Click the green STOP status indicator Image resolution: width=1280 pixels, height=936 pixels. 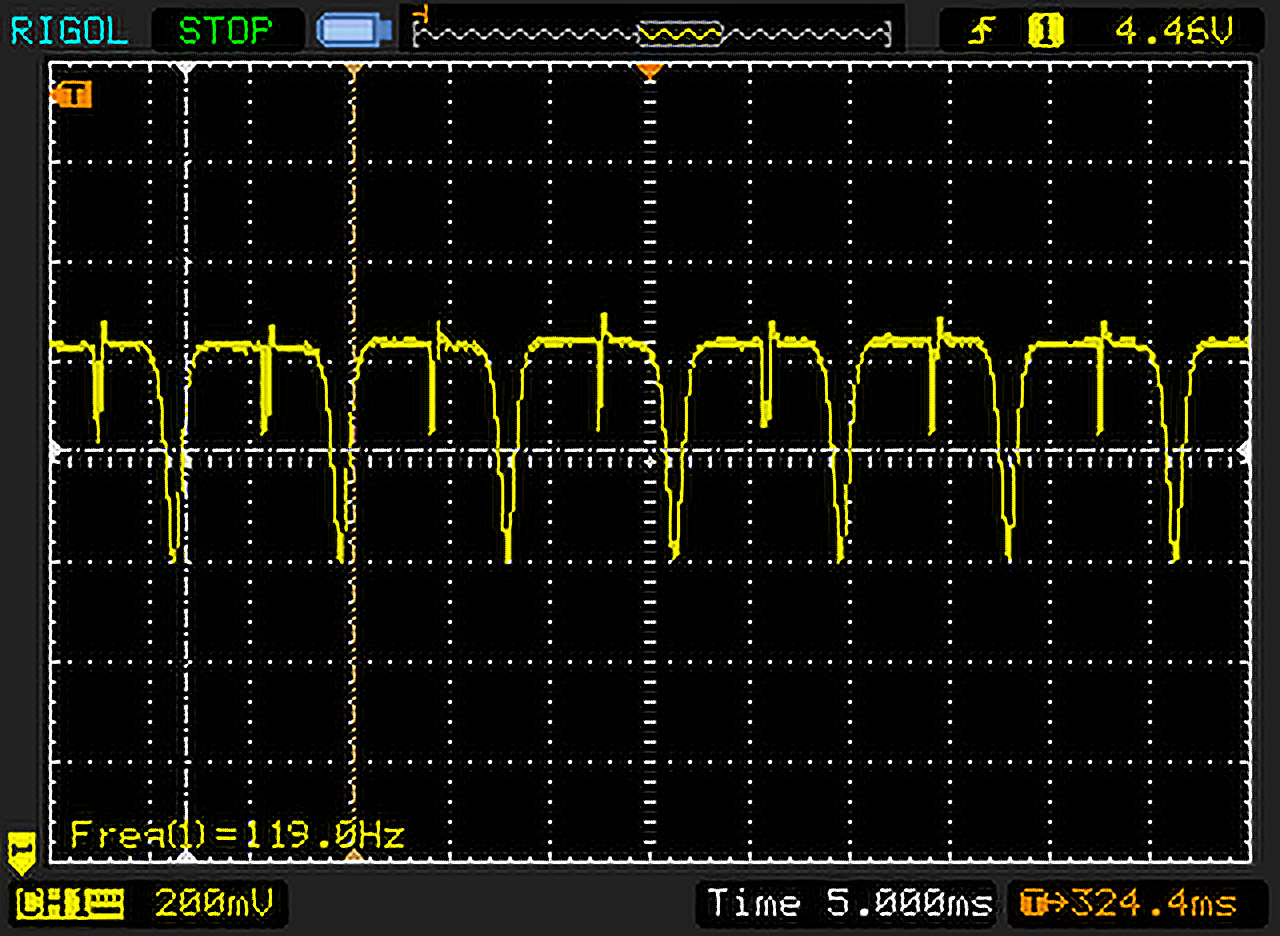coord(226,31)
